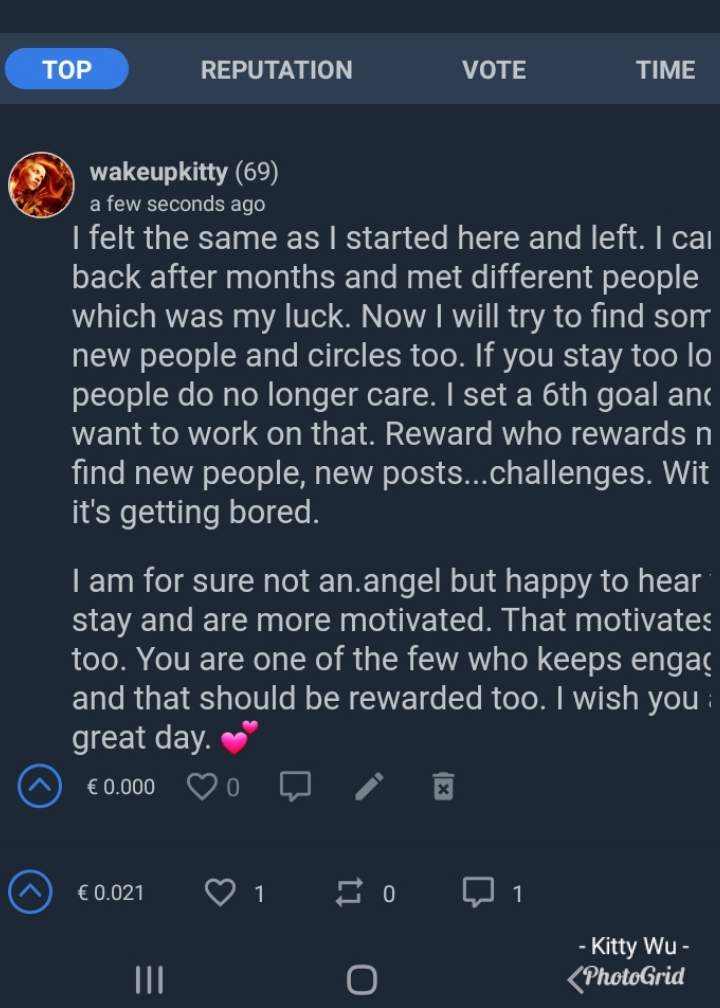The width and height of the screenshot is (720, 1008).
Task: Edit the comment with pencil icon
Action: (369, 788)
